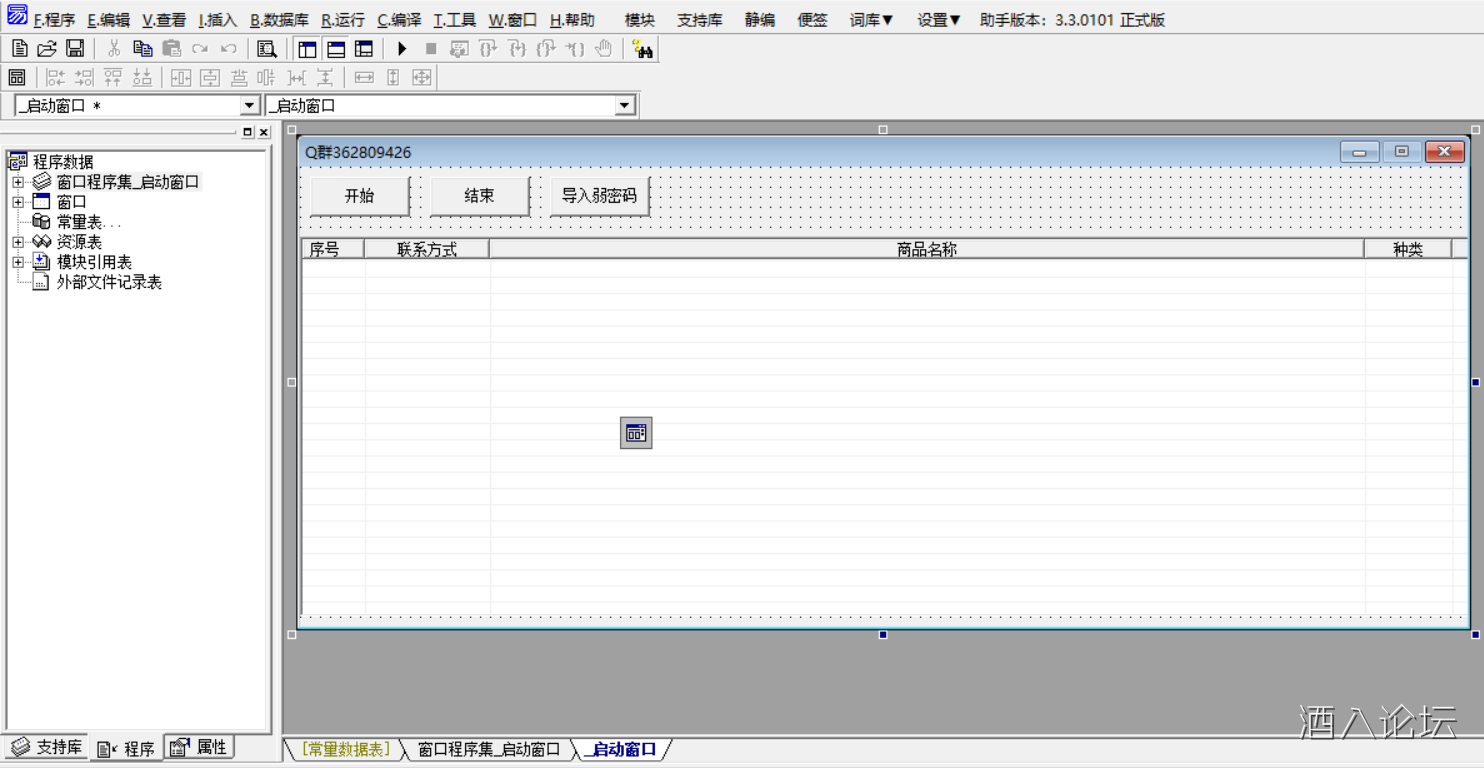
Task: Switch to the 属性 panel tab
Action: click(x=200, y=747)
